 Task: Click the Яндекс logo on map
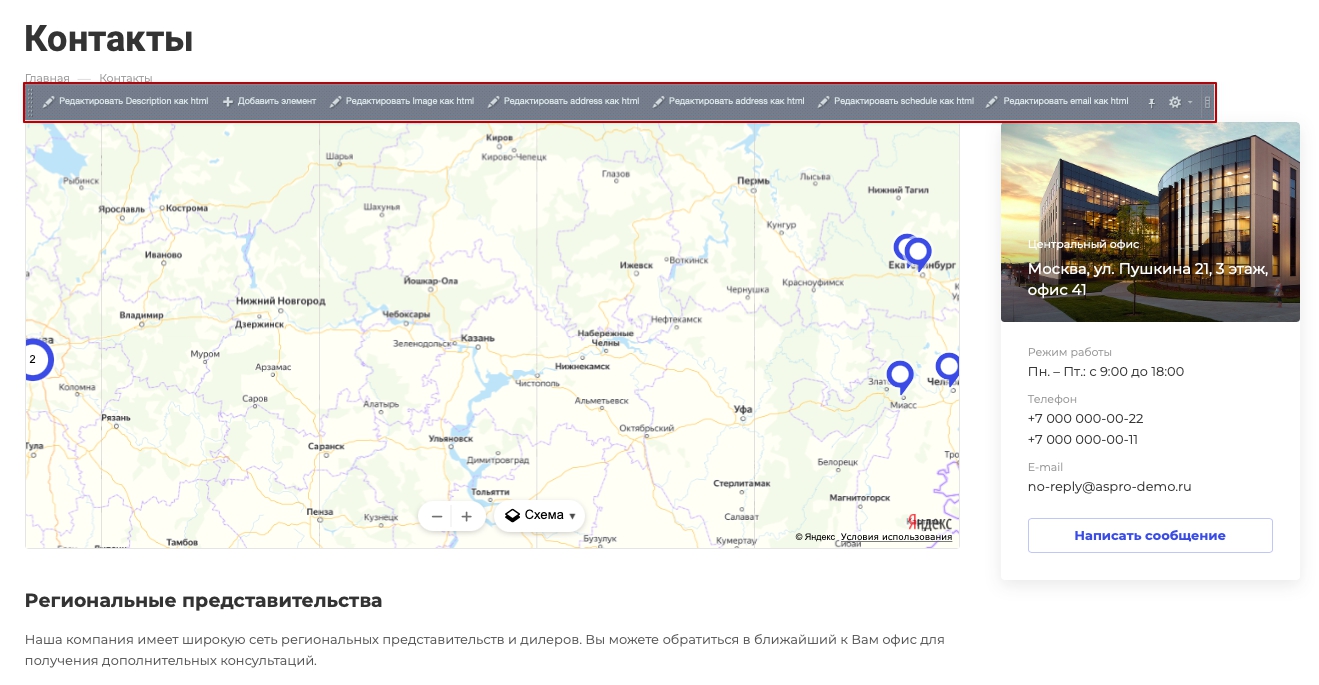(x=929, y=522)
